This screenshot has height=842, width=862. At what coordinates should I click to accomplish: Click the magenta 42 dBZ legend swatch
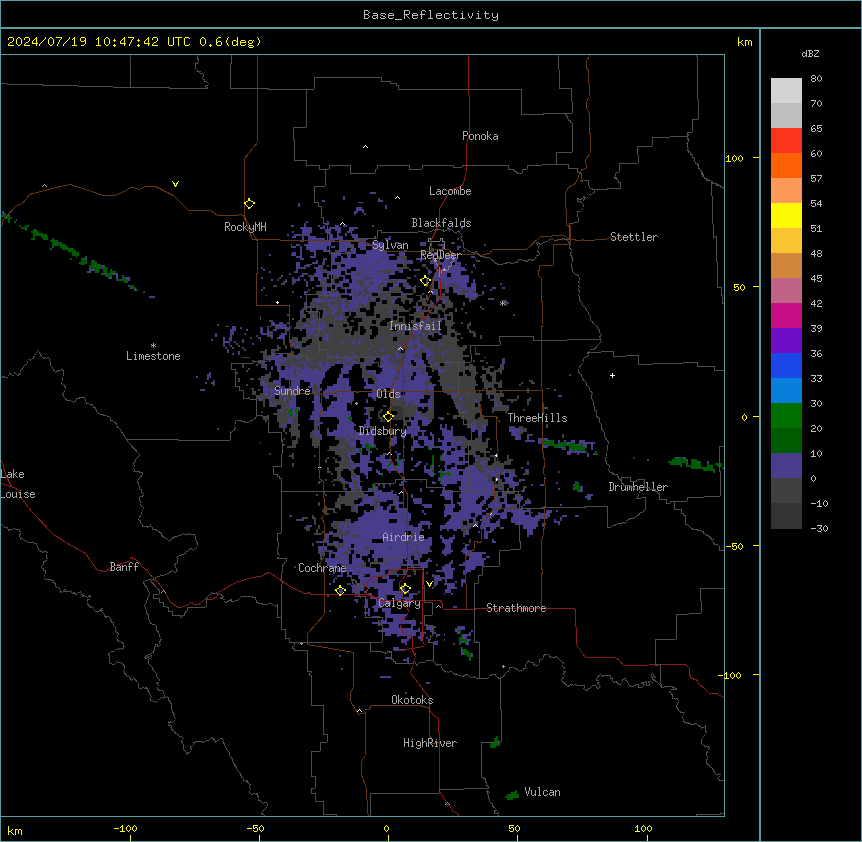click(x=786, y=315)
